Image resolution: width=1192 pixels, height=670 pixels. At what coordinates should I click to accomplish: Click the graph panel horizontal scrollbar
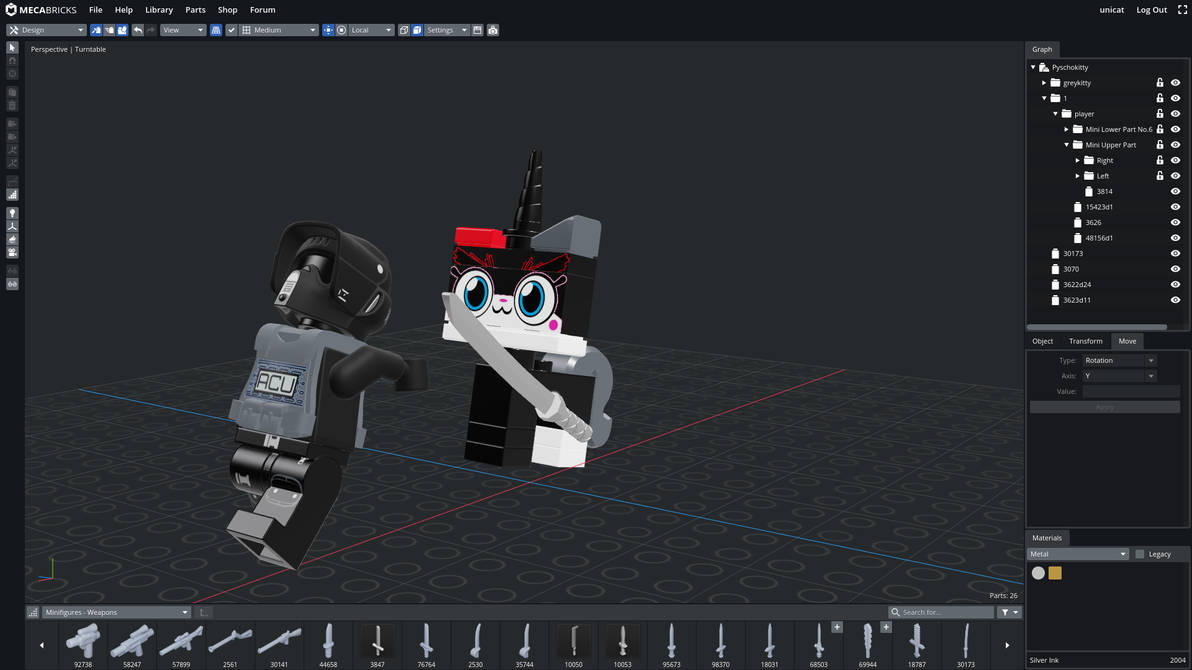tap(1097, 327)
